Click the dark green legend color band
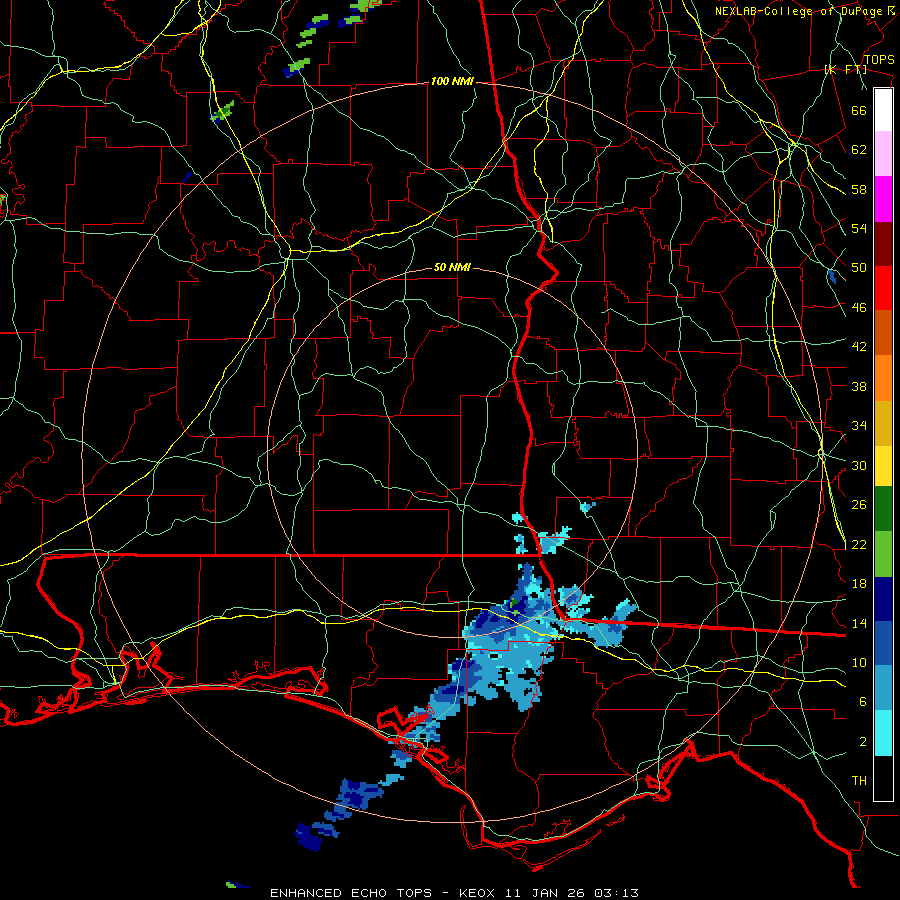The height and width of the screenshot is (900, 900). [883, 509]
